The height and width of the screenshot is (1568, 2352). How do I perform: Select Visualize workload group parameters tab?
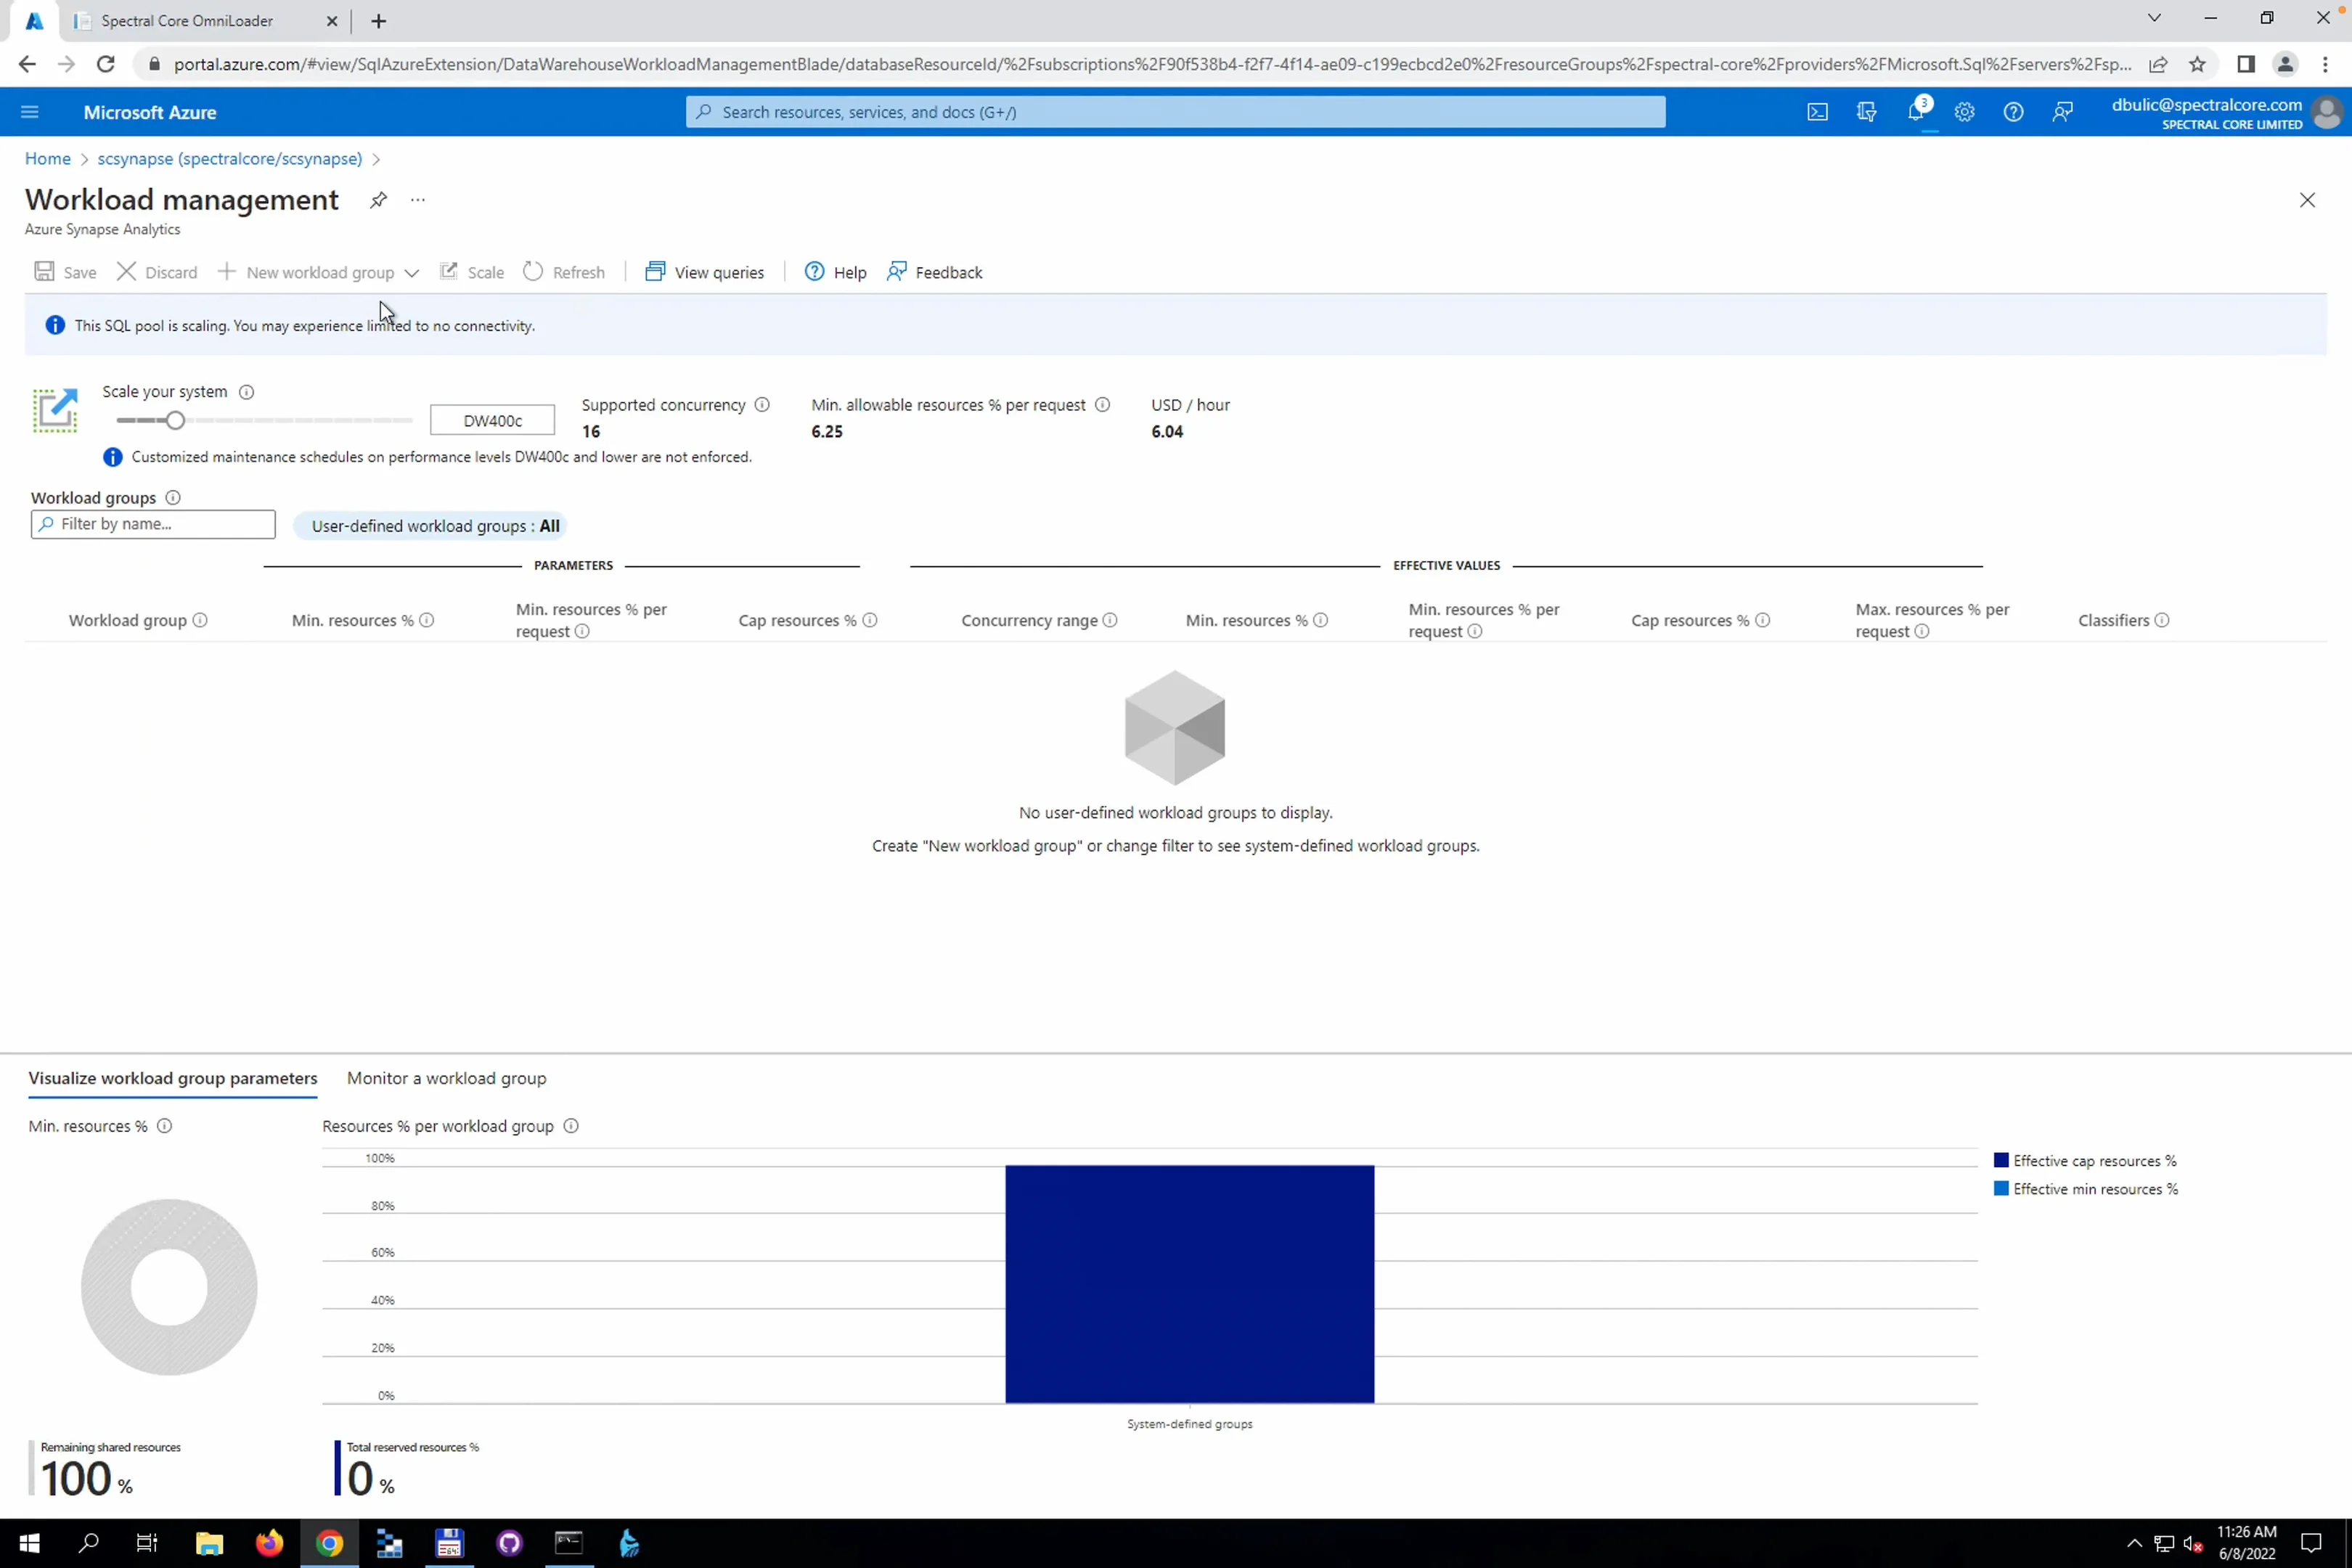[172, 1078]
